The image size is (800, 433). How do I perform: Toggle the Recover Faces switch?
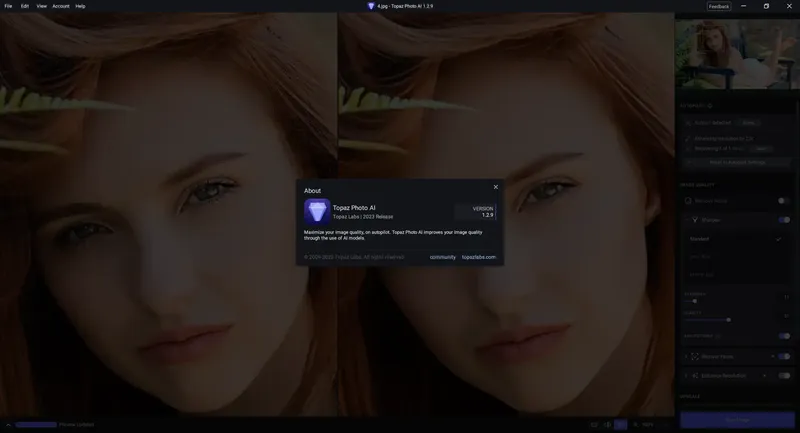coord(784,356)
